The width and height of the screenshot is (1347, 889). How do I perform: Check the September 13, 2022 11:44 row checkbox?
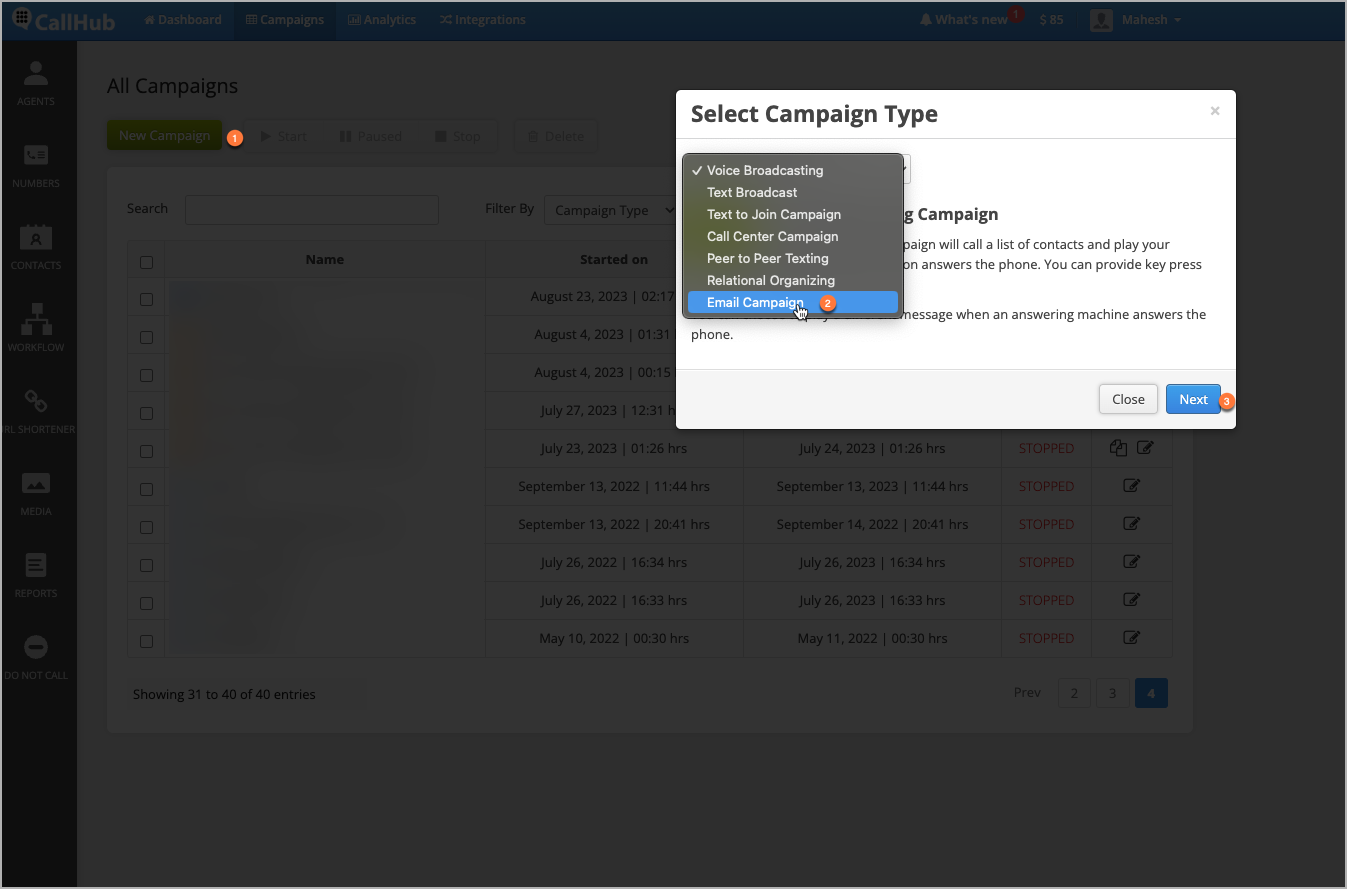147,489
